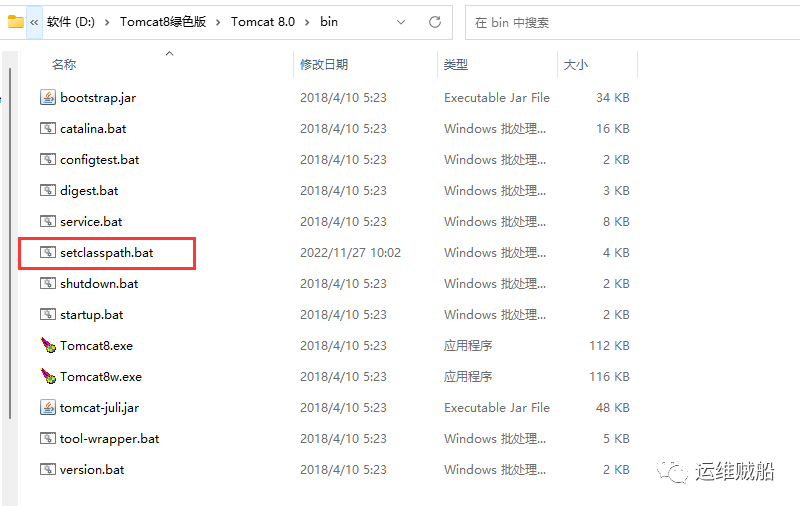This screenshot has height=506, width=800.
Task: Select the catalina.bat file name
Action: [93, 129]
